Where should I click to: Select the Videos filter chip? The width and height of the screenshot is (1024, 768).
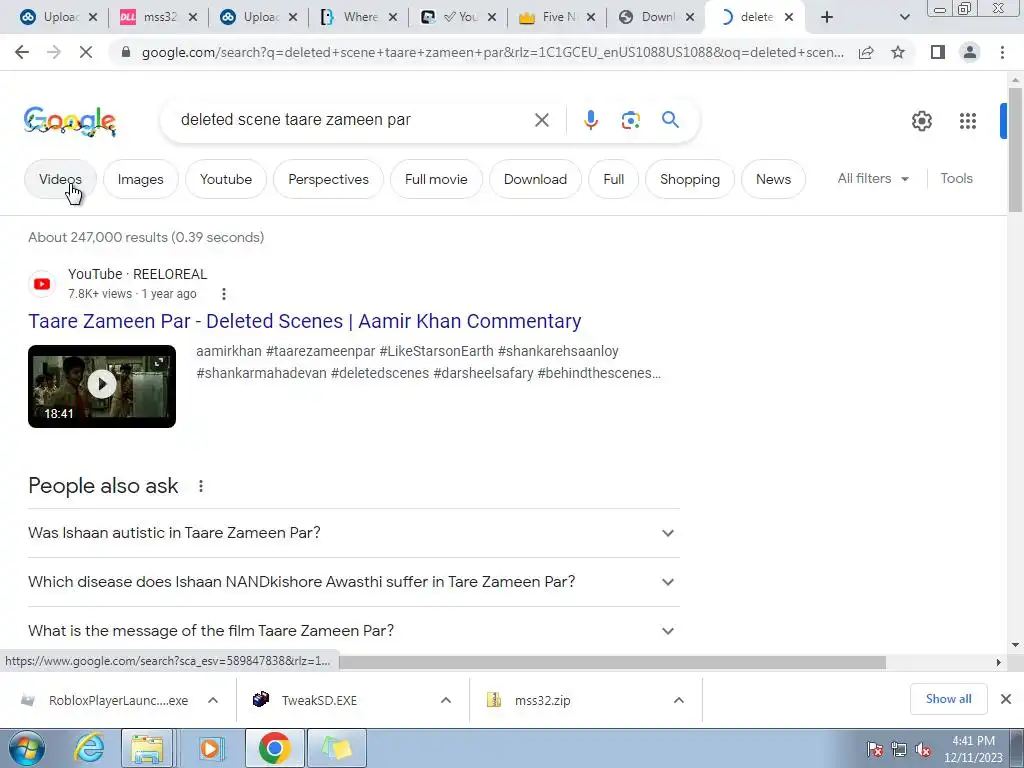60,179
